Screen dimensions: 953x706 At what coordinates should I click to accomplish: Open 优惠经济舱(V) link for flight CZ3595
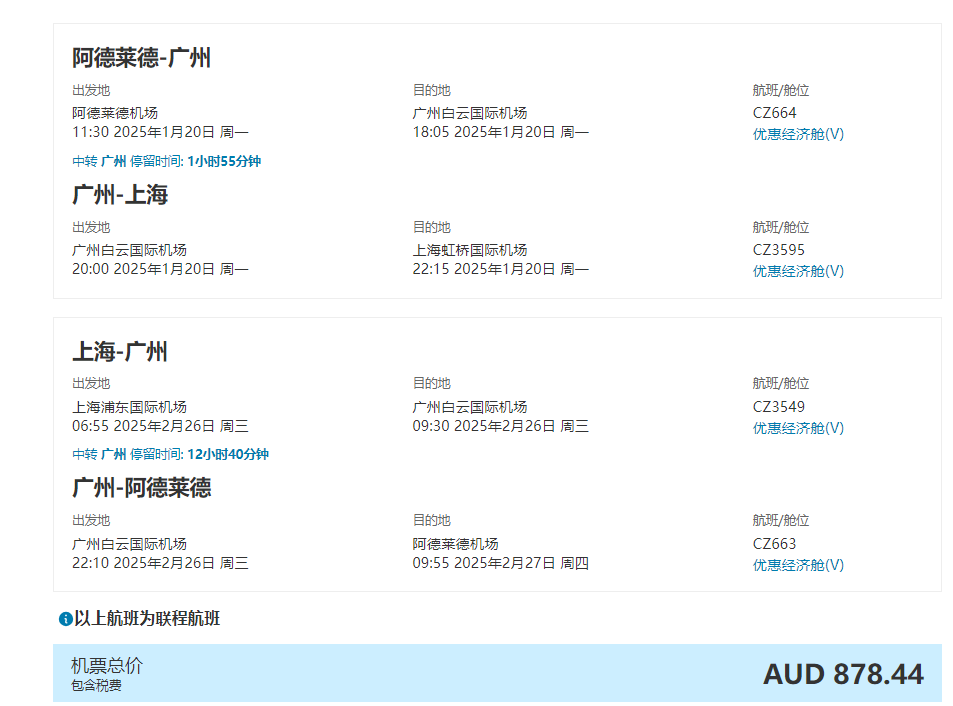pyautogui.click(x=798, y=271)
